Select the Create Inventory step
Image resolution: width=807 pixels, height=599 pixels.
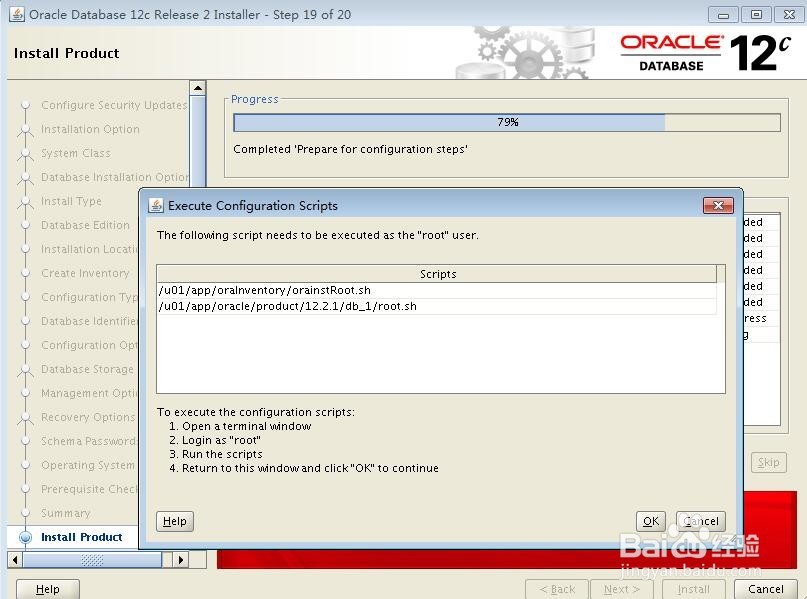[85, 273]
